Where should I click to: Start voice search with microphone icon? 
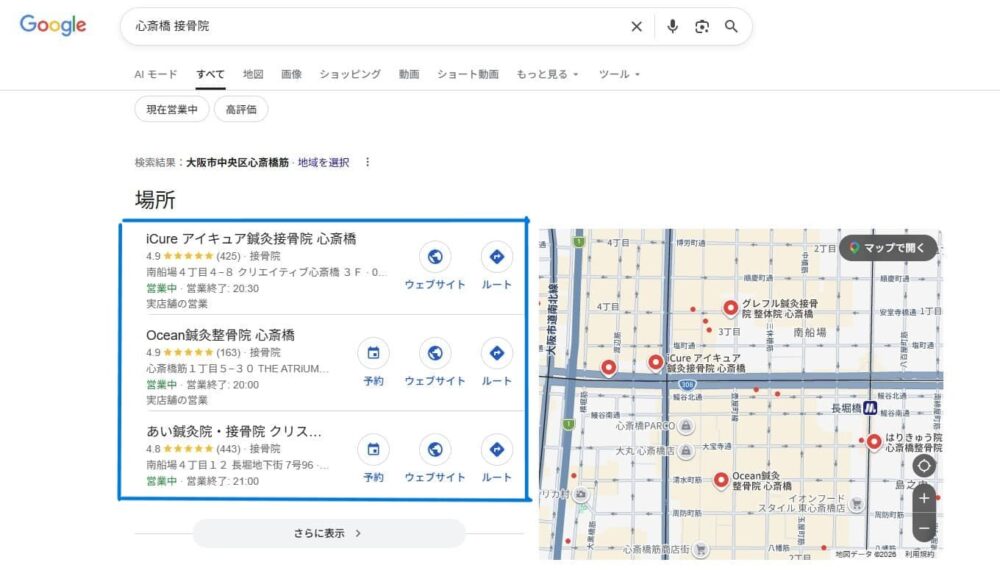(672, 27)
